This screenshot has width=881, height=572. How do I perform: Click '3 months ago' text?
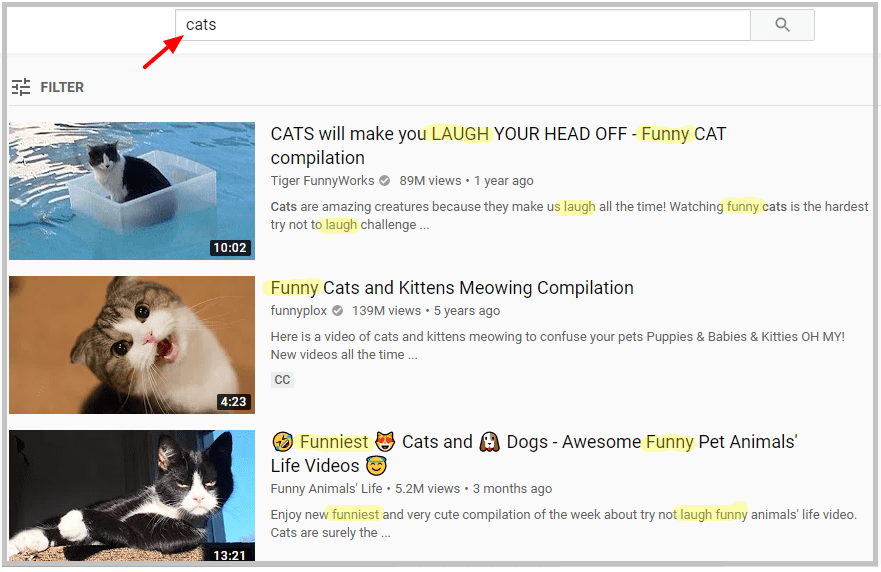tap(512, 488)
